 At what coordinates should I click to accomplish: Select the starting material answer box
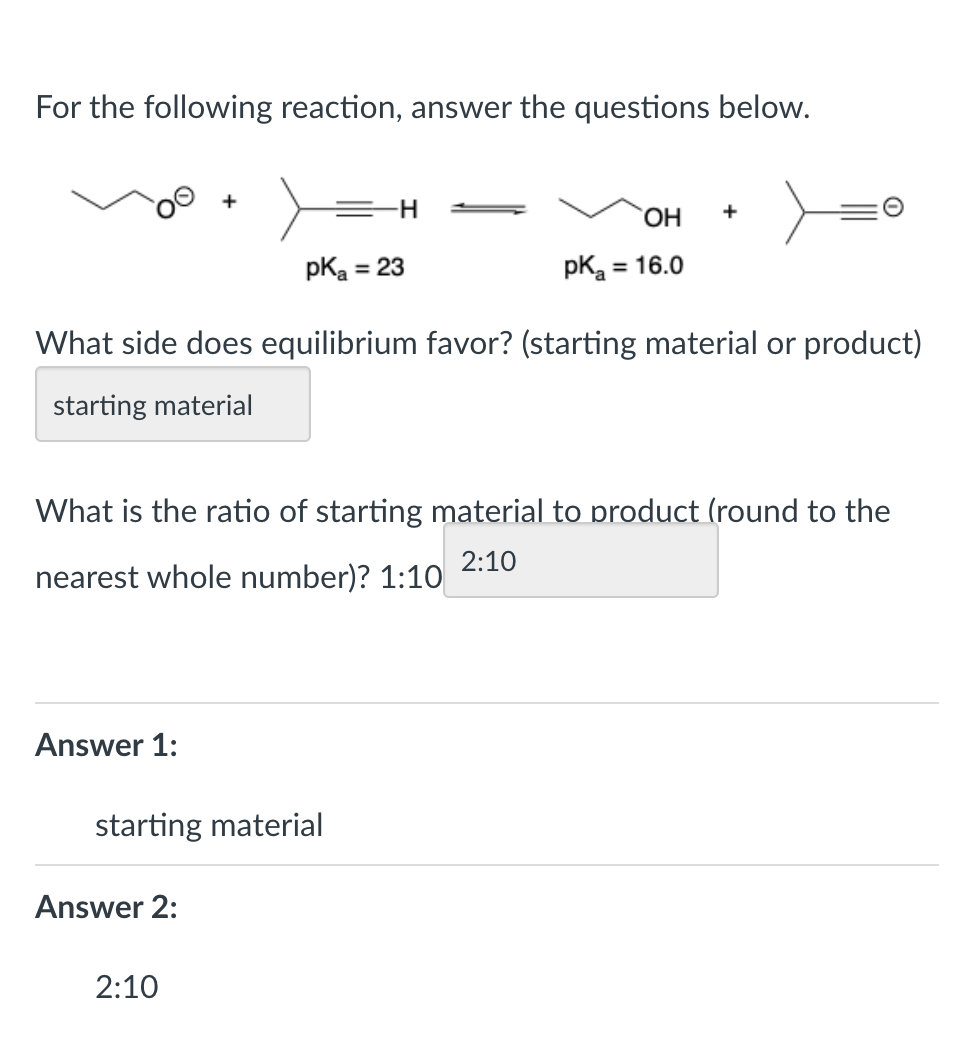172,404
